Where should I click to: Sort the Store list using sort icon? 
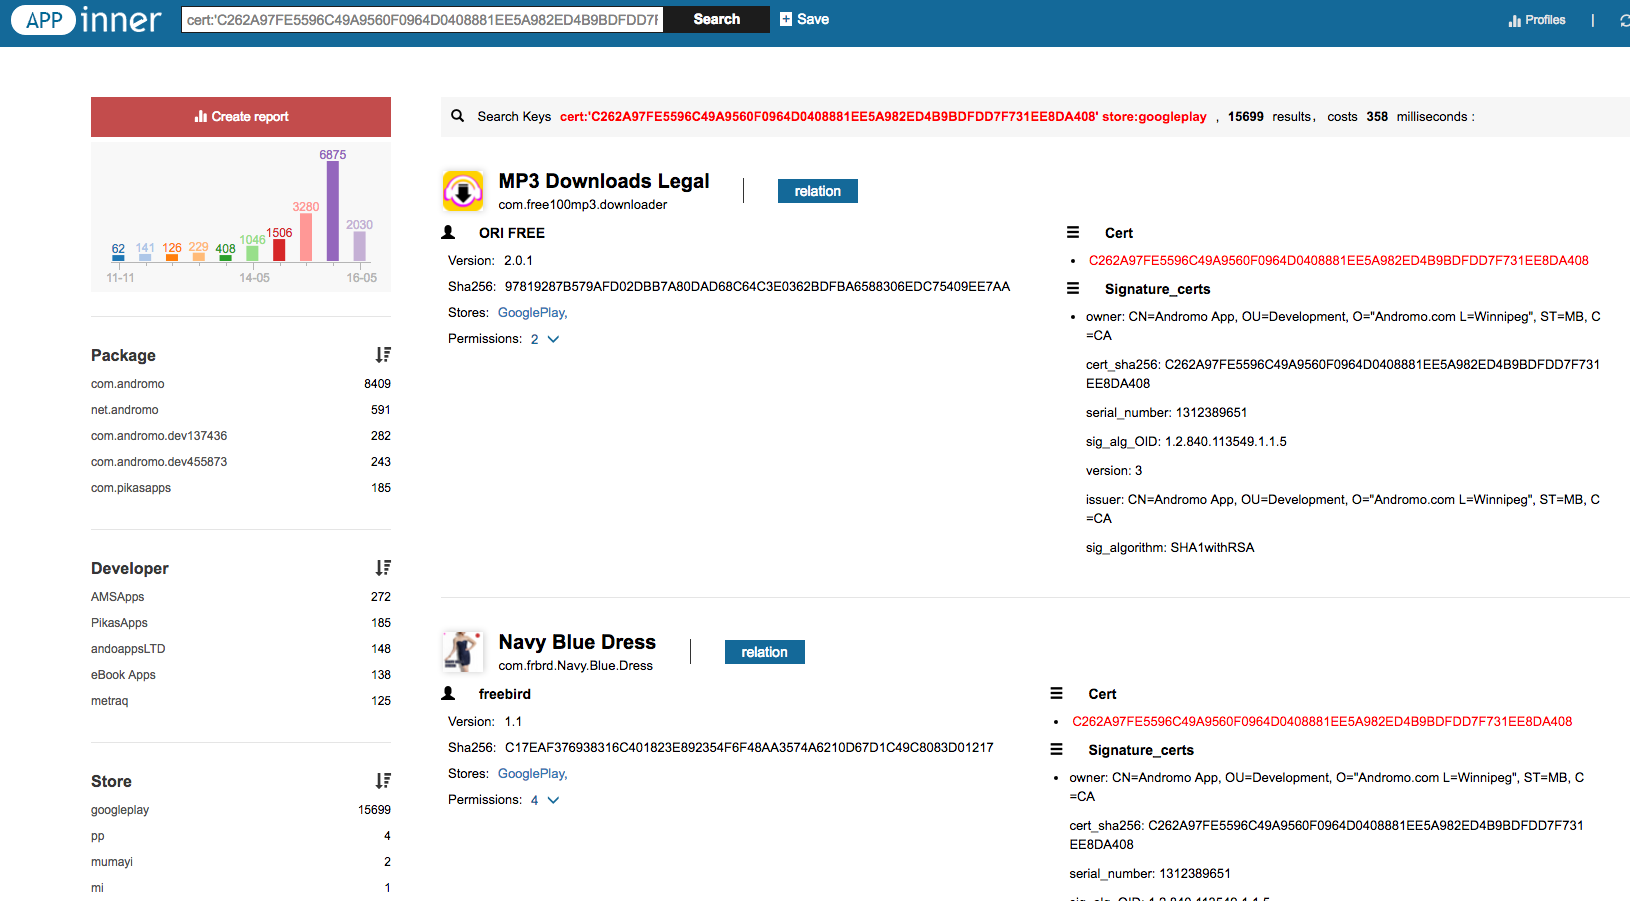click(x=383, y=781)
